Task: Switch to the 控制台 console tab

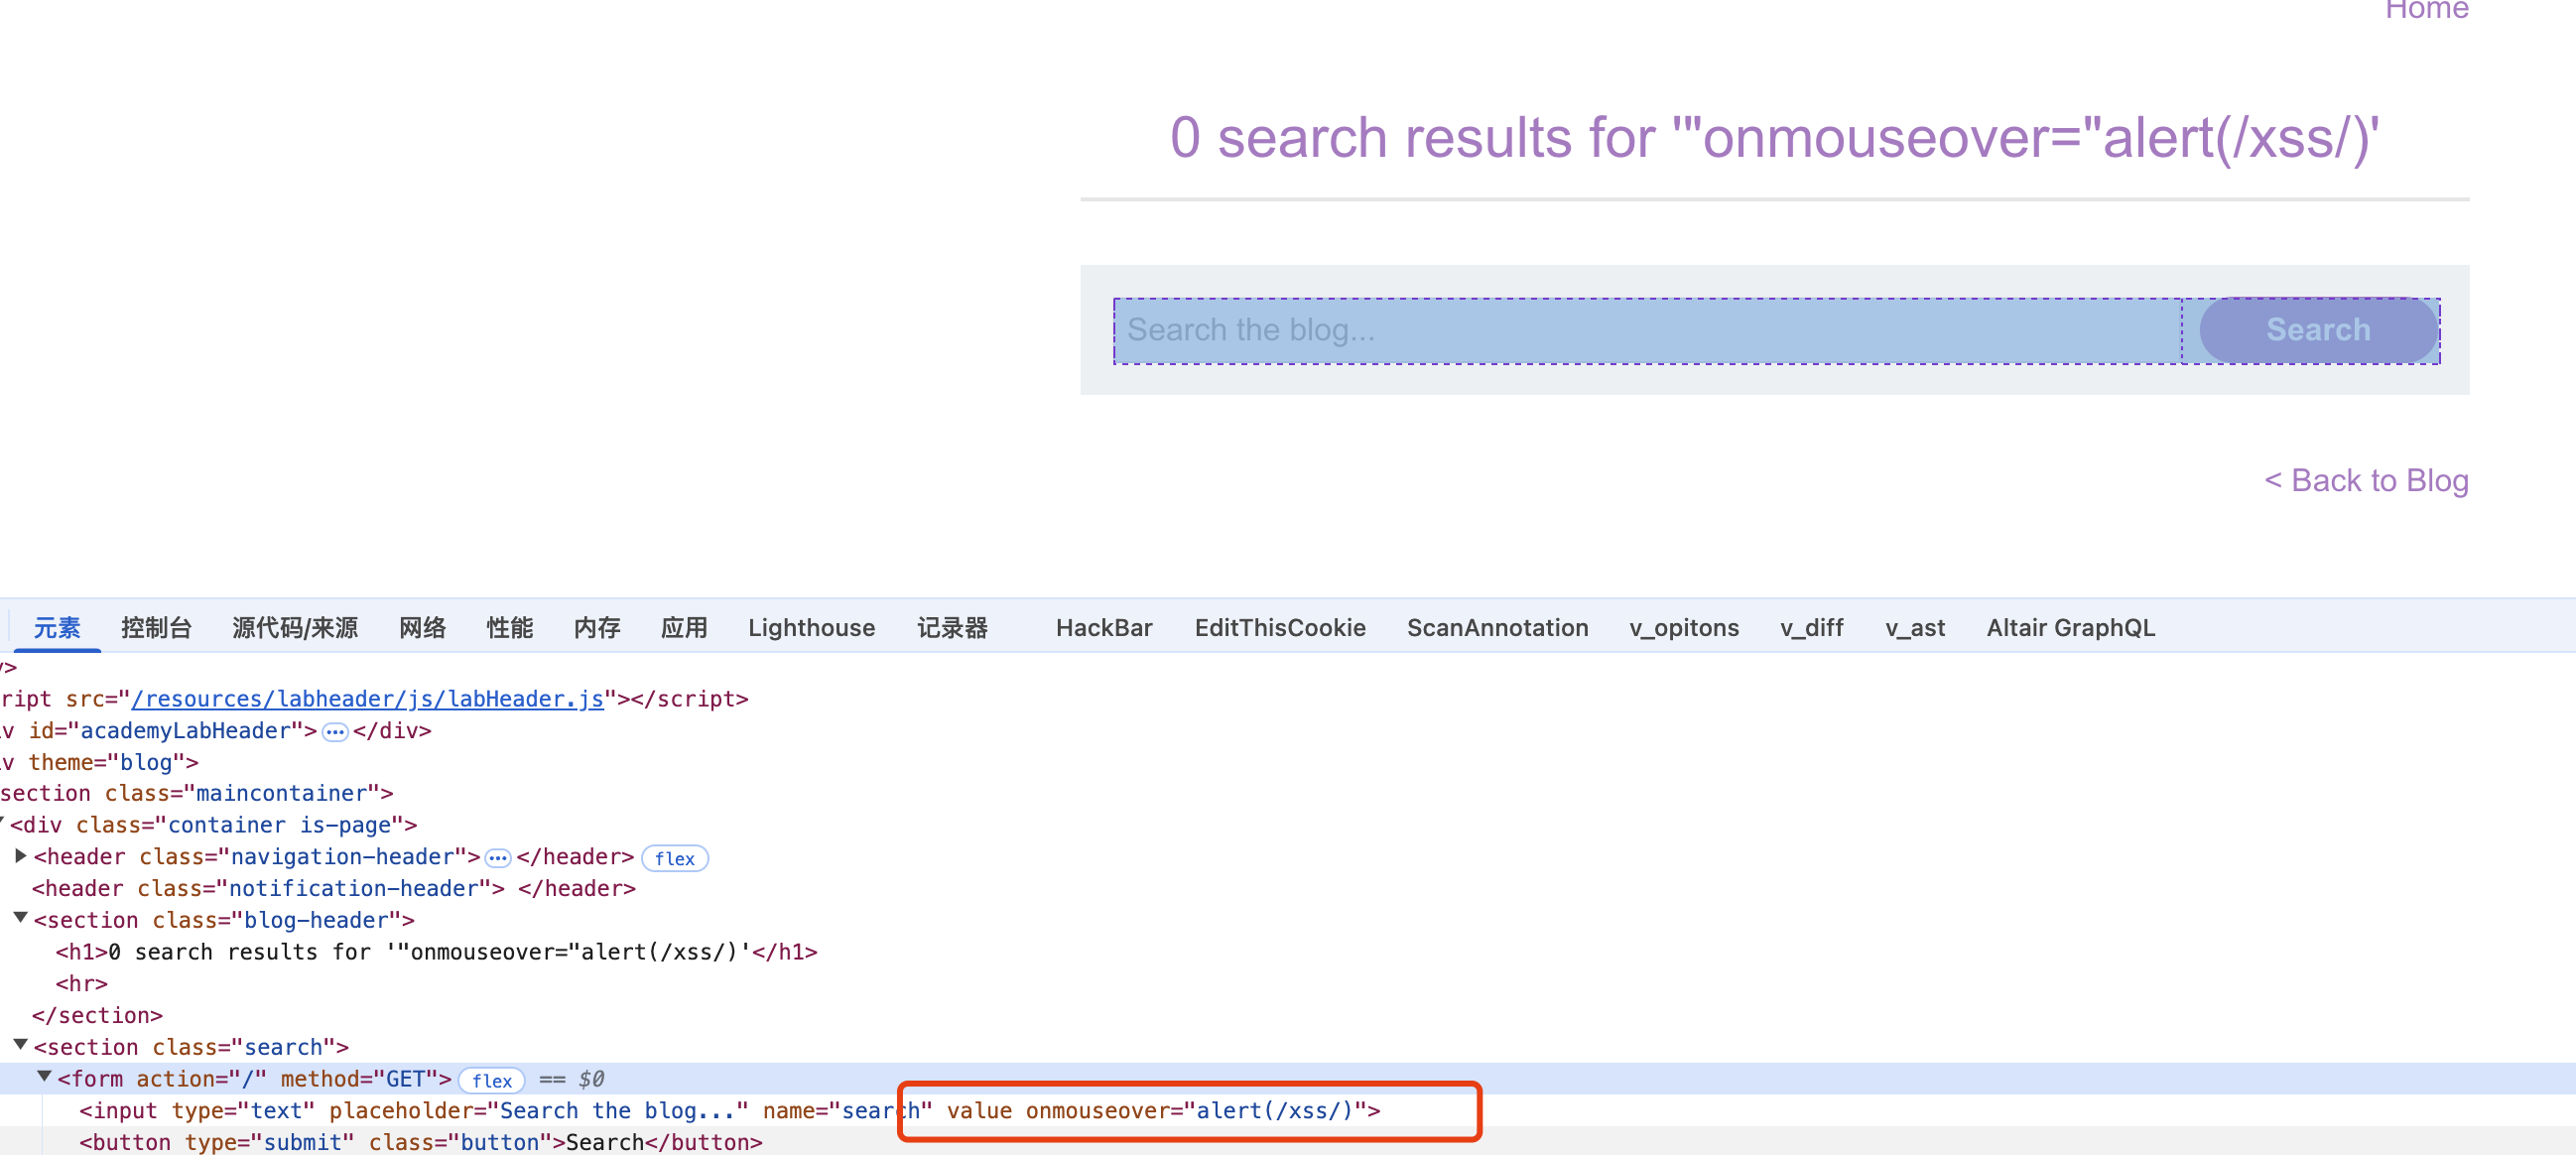Action: (x=156, y=627)
